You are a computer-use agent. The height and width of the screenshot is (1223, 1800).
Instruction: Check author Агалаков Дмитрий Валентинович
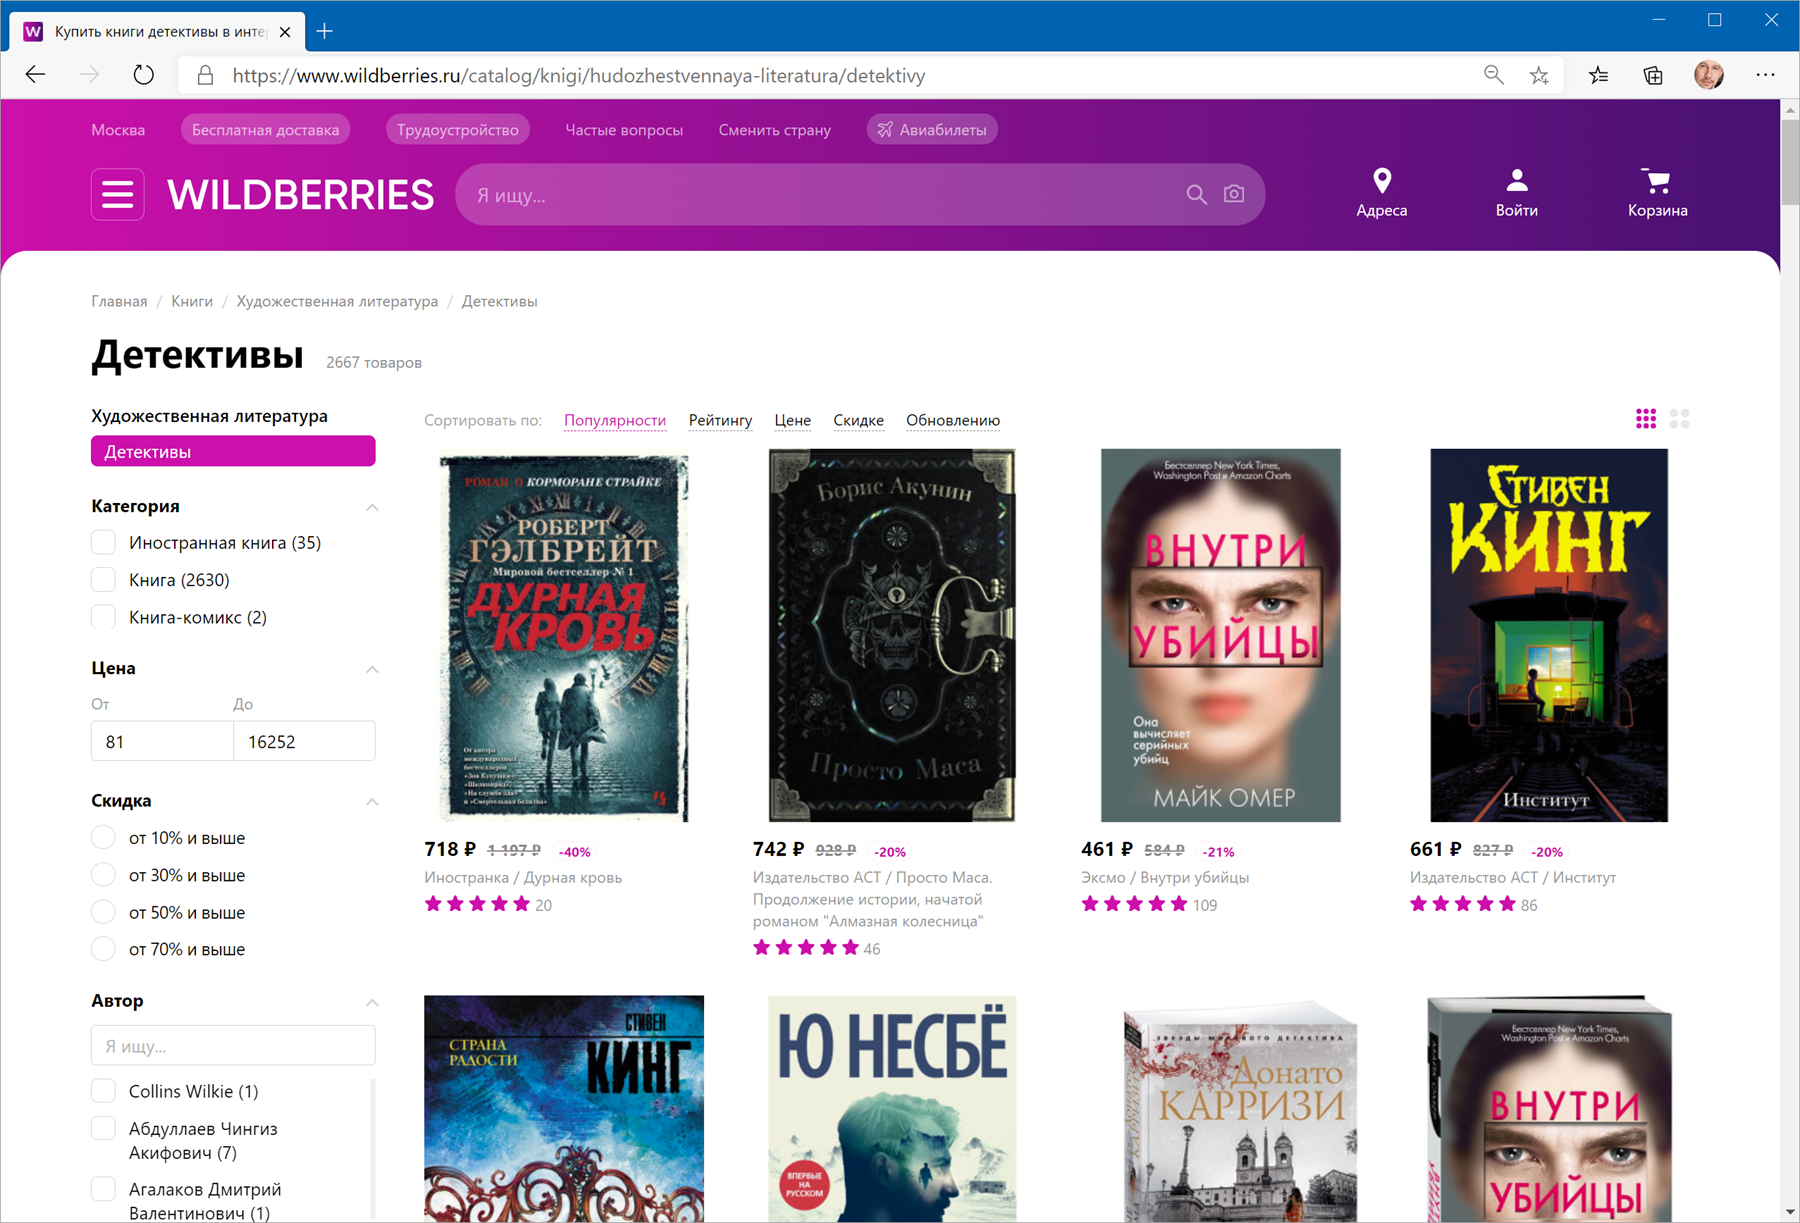[103, 1189]
